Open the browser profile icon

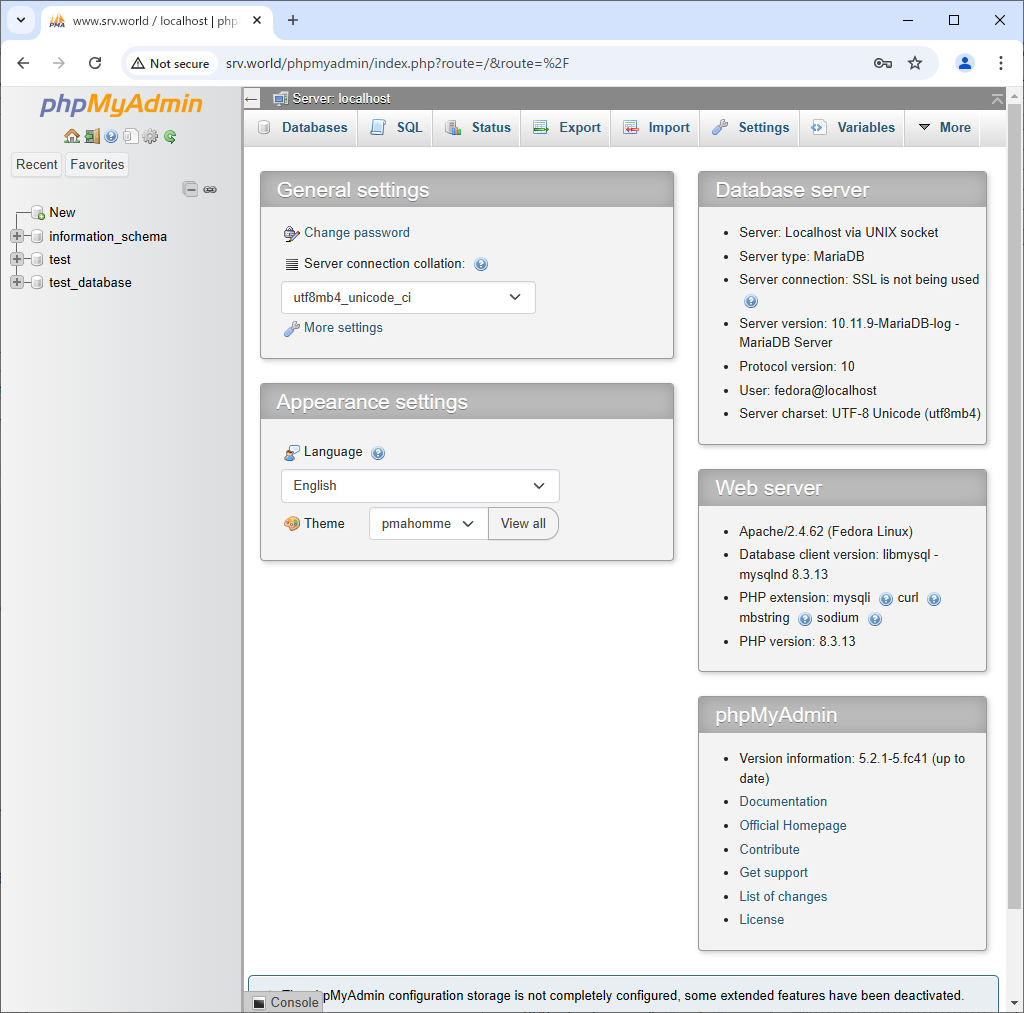pos(965,63)
